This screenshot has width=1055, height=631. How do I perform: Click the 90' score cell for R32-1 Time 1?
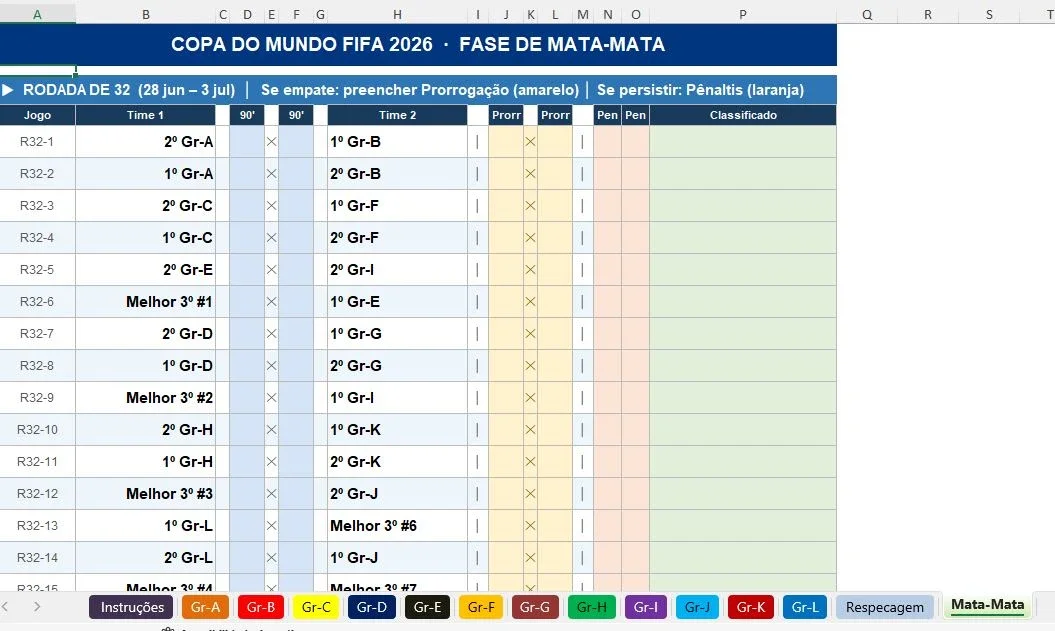pyautogui.click(x=247, y=141)
